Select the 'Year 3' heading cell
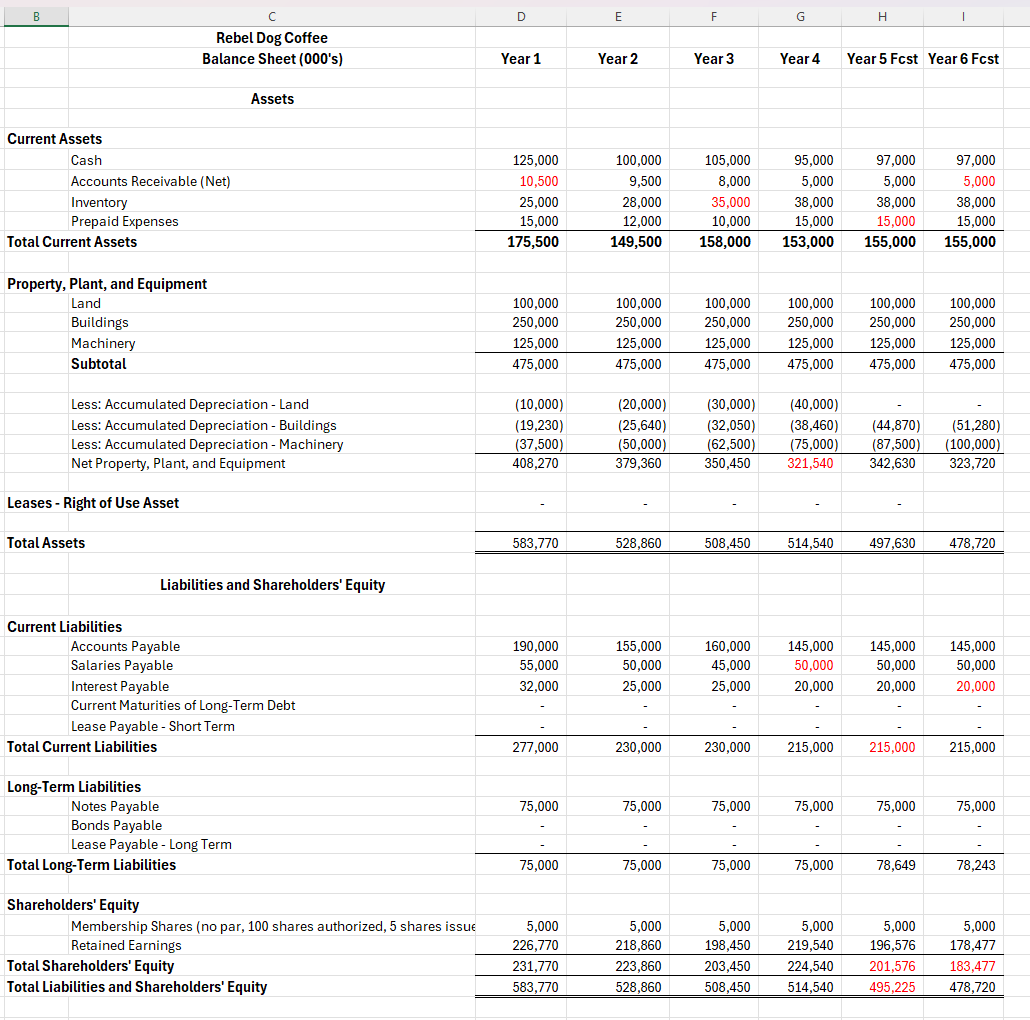1030x1020 pixels. coord(714,59)
